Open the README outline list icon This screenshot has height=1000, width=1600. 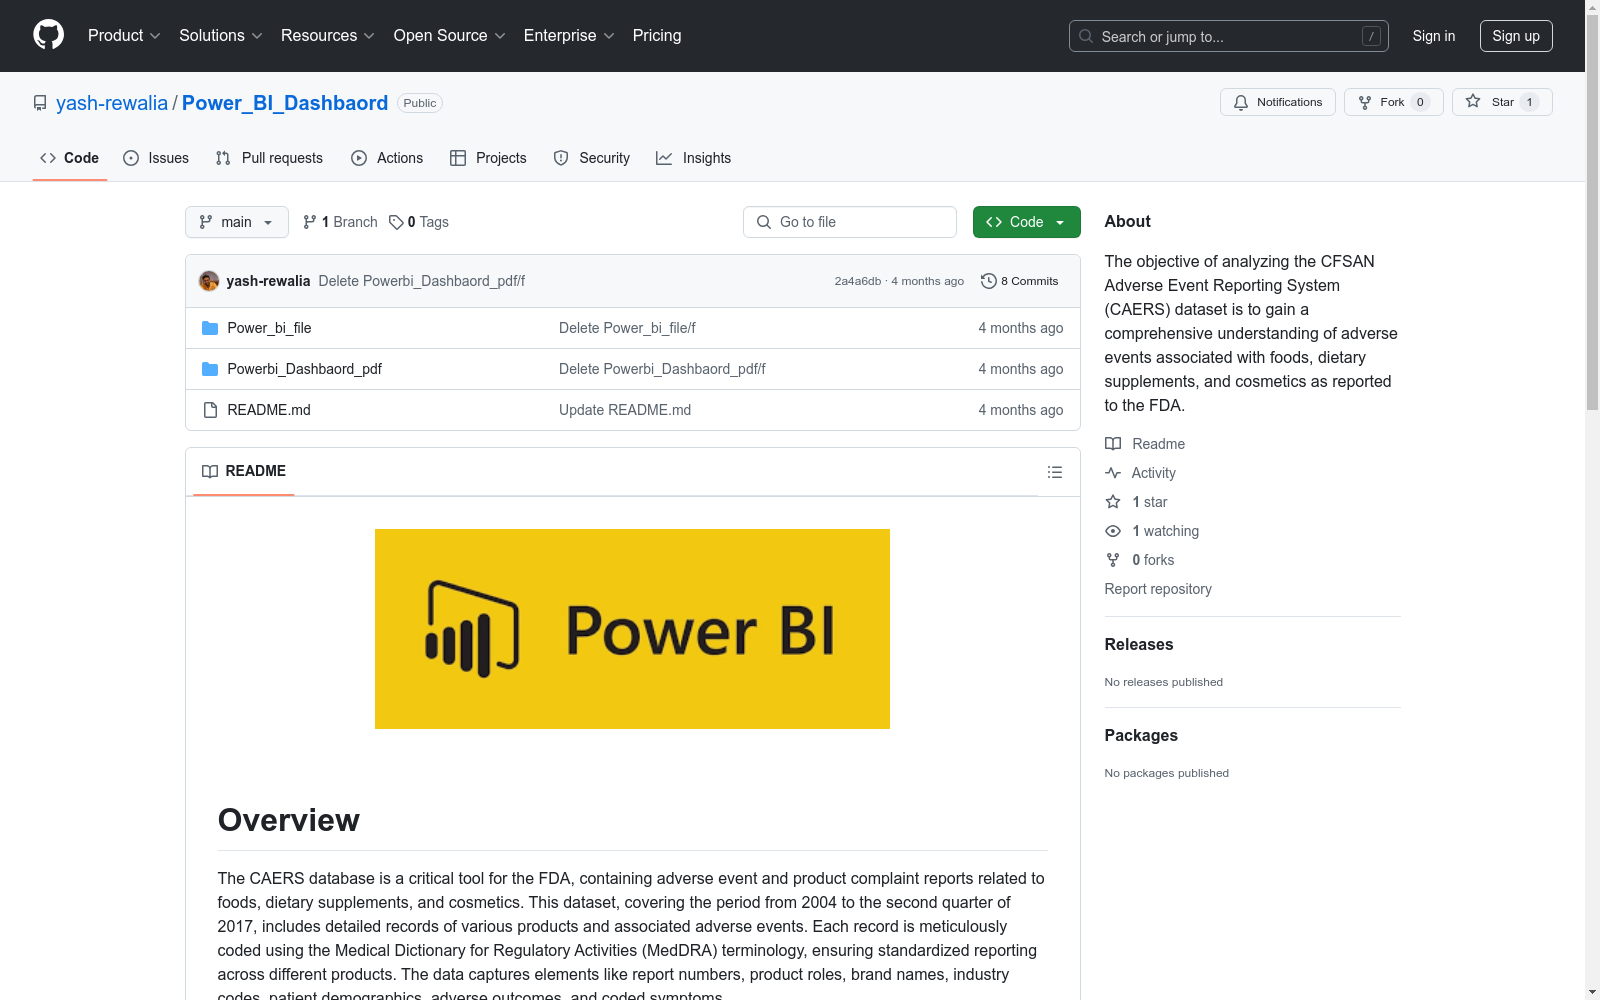pyautogui.click(x=1055, y=472)
